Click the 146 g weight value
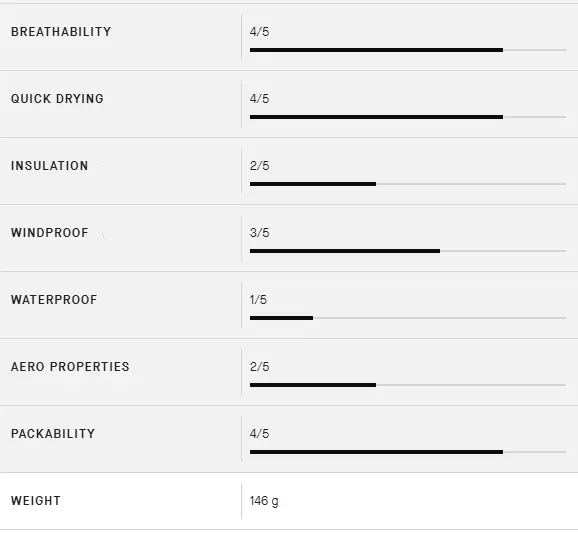578x533 pixels. click(x=264, y=501)
